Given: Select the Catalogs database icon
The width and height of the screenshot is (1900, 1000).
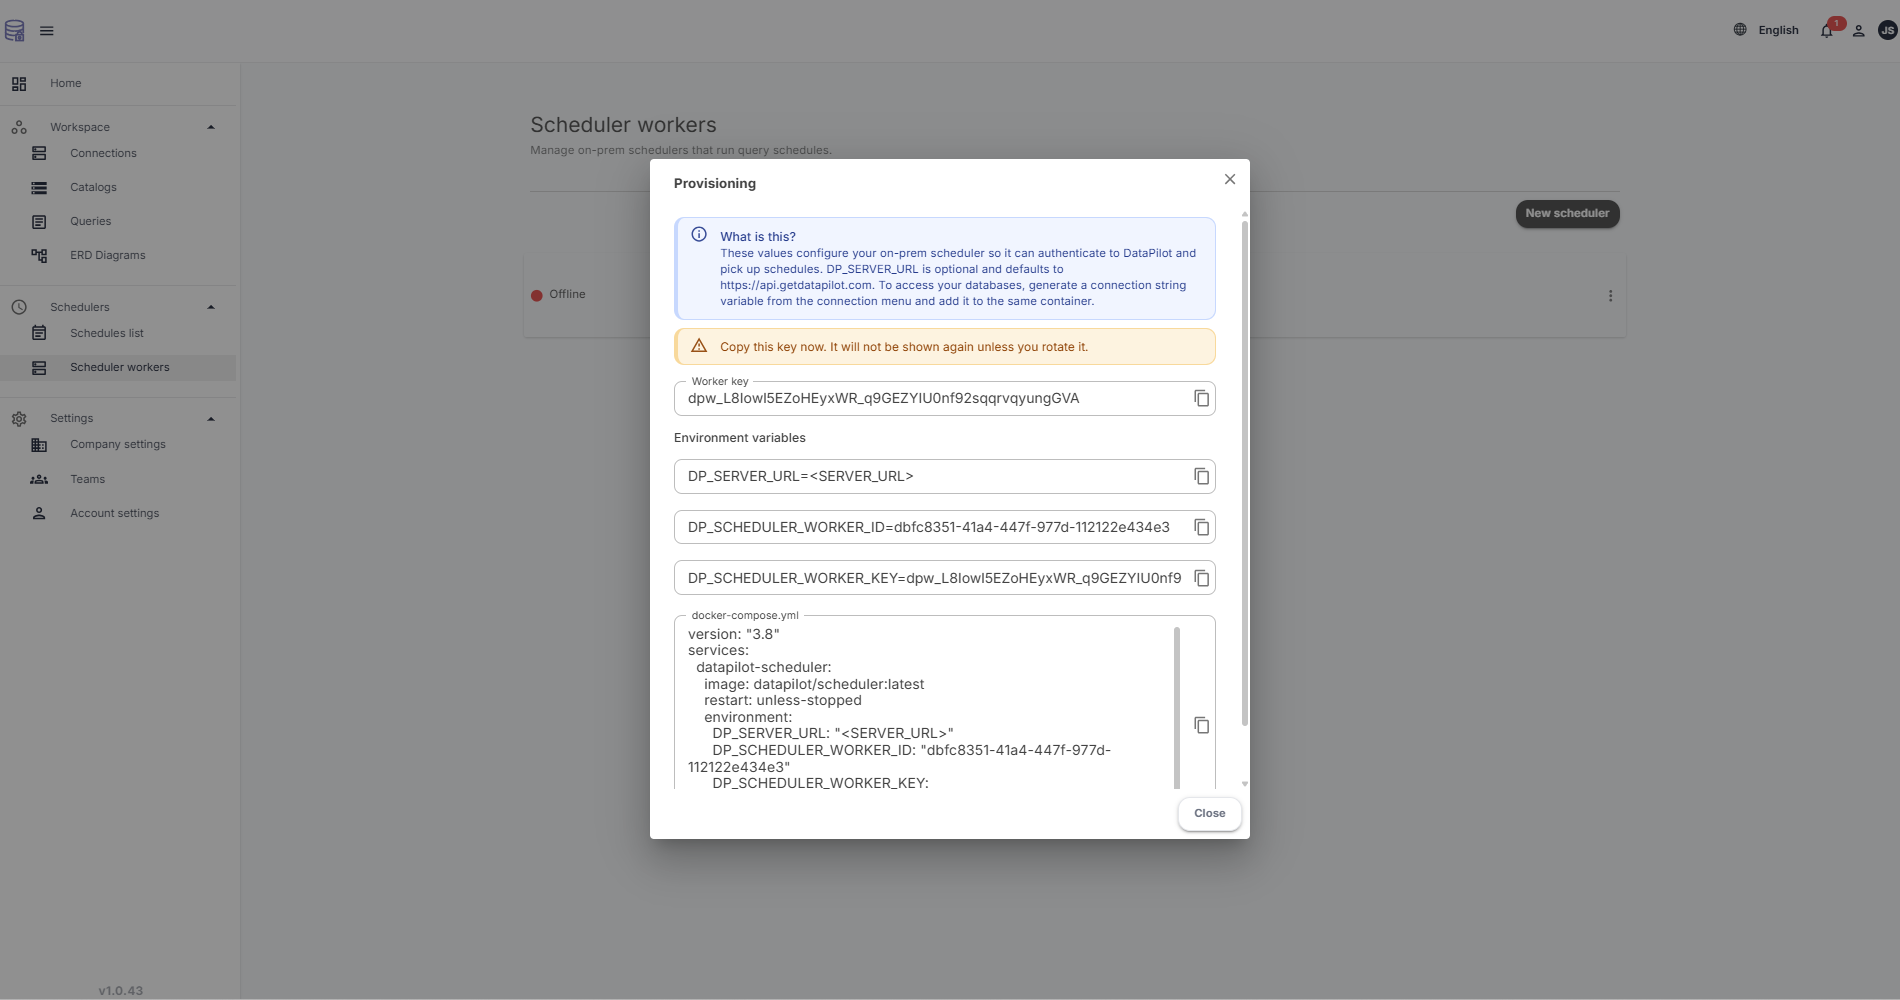Looking at the screenshot, I should 38,187.
